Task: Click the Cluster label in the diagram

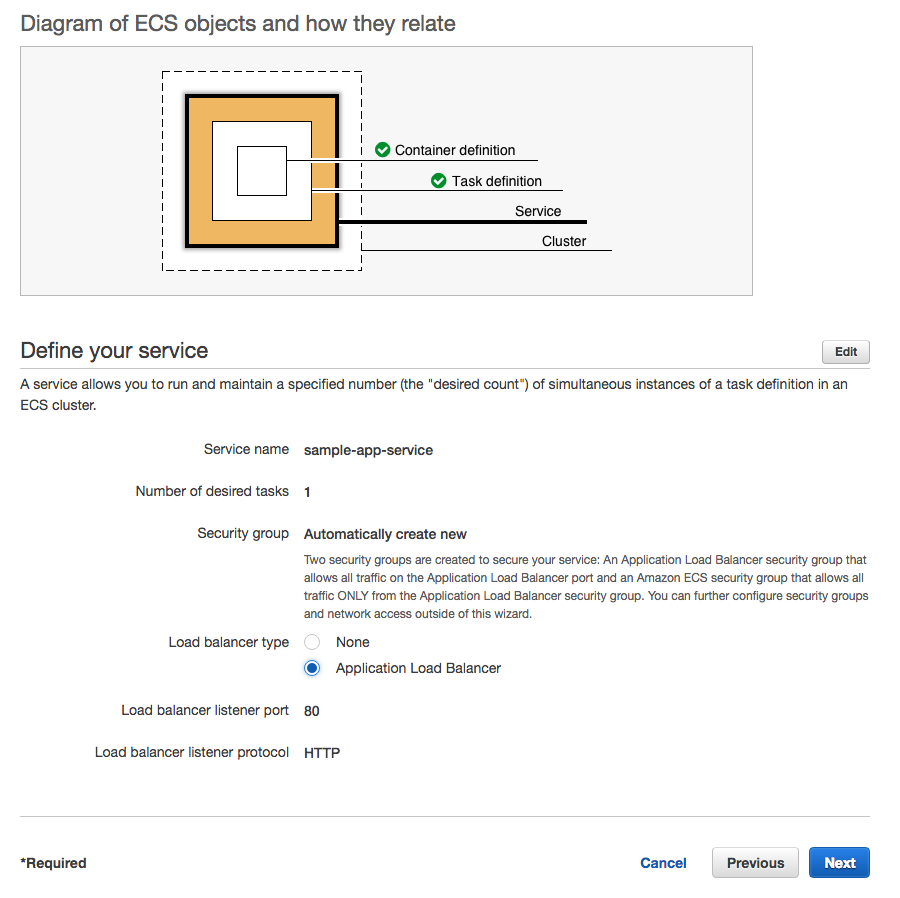Action: pos(564,241)
